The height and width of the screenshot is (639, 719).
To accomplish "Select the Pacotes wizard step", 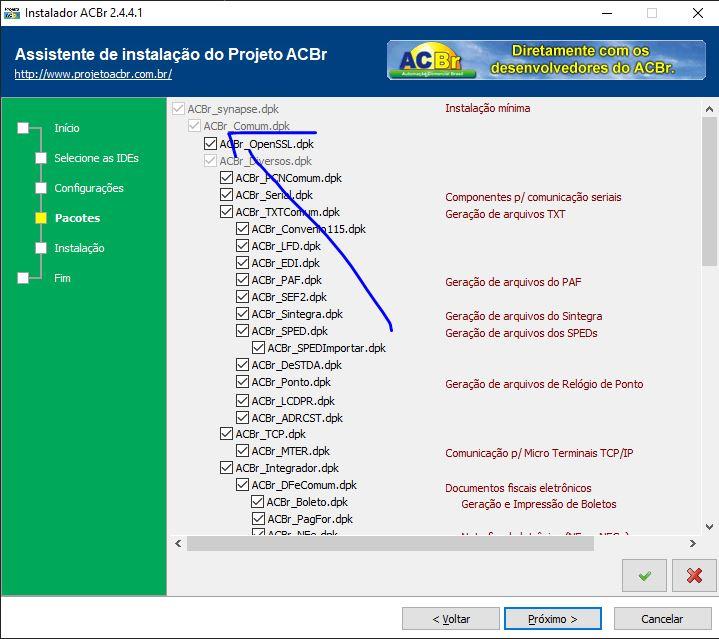I will click(77, 218).
